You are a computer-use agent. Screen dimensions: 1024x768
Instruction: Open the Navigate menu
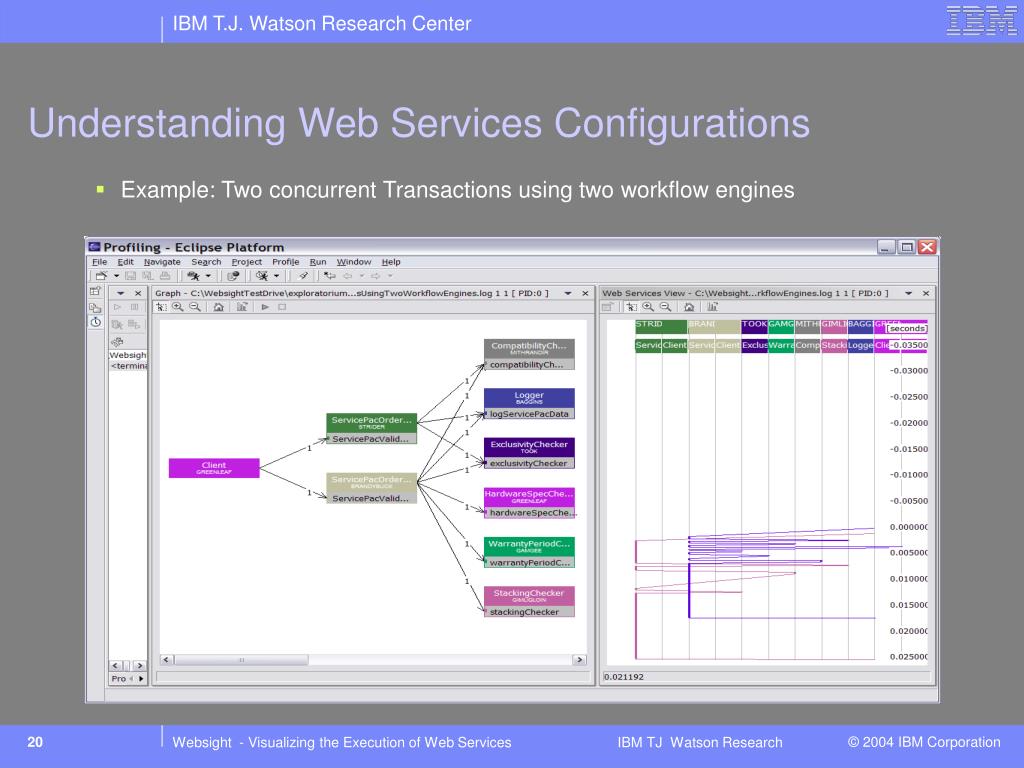[162, 262]
